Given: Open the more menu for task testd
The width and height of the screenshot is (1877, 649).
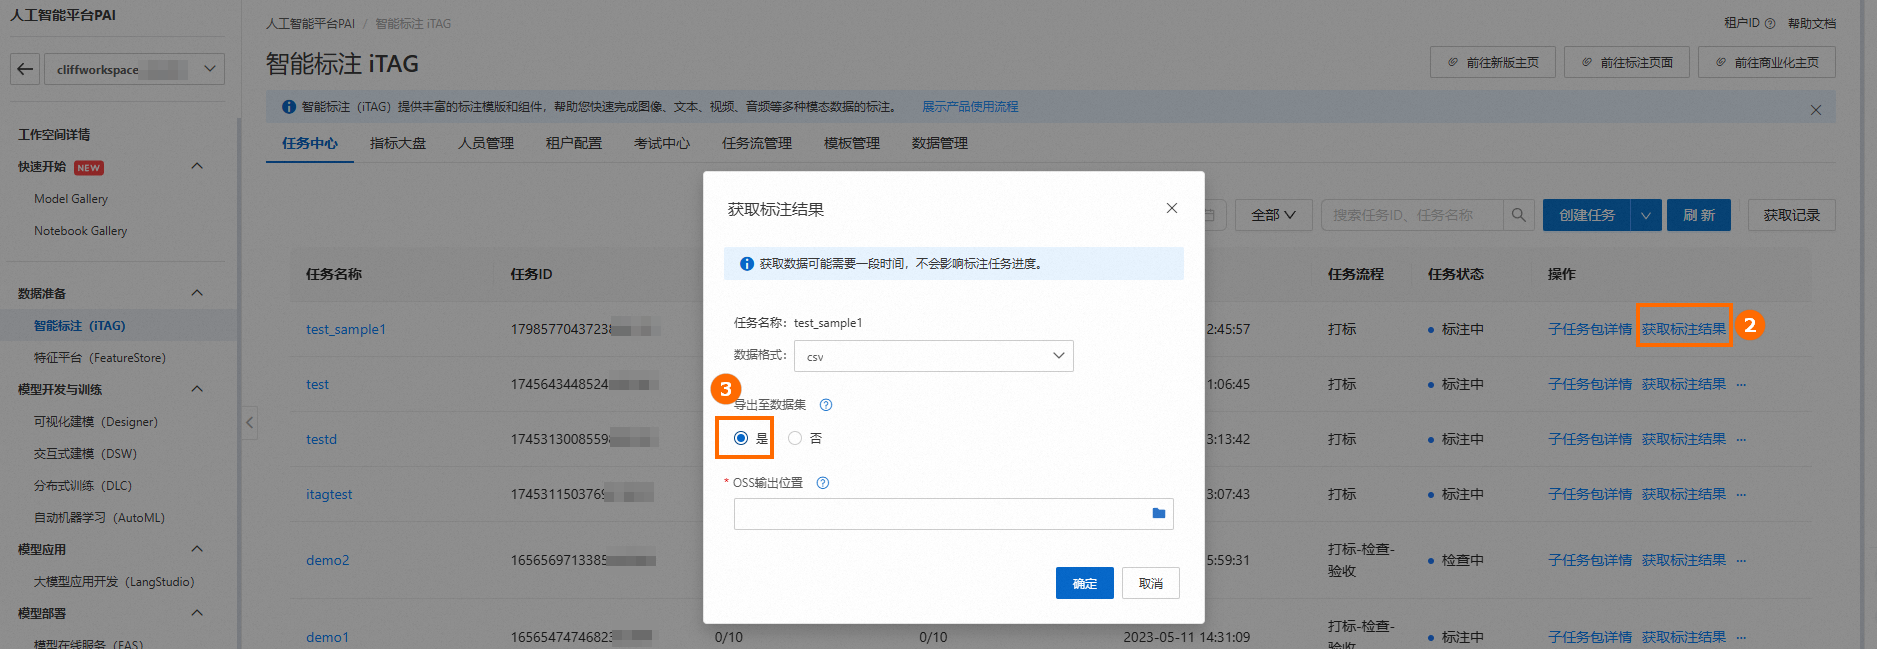Looking at the screenshot, I should click(1741, 440).
